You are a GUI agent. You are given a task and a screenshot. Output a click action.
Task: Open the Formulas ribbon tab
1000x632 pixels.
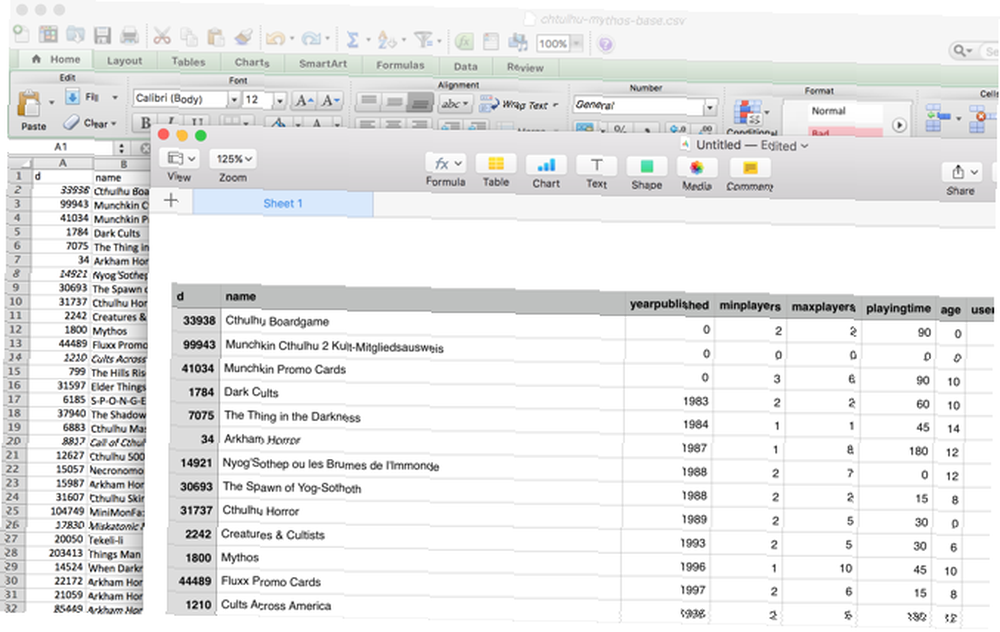pos(400,65)
